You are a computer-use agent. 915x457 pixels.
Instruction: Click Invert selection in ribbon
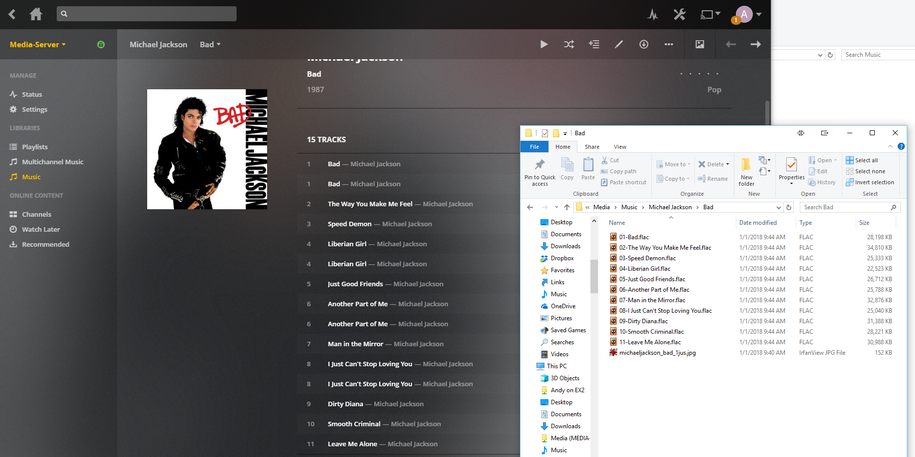click(869, 182)
